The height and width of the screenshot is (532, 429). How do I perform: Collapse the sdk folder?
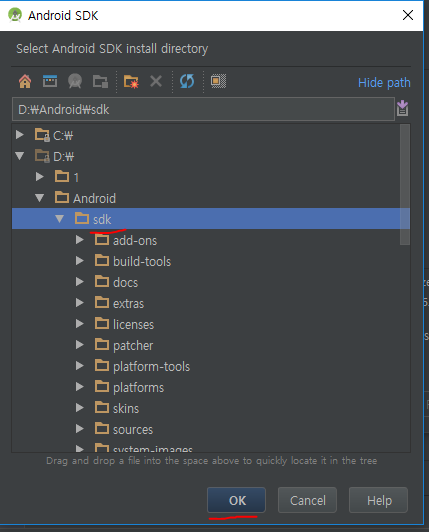60,219
